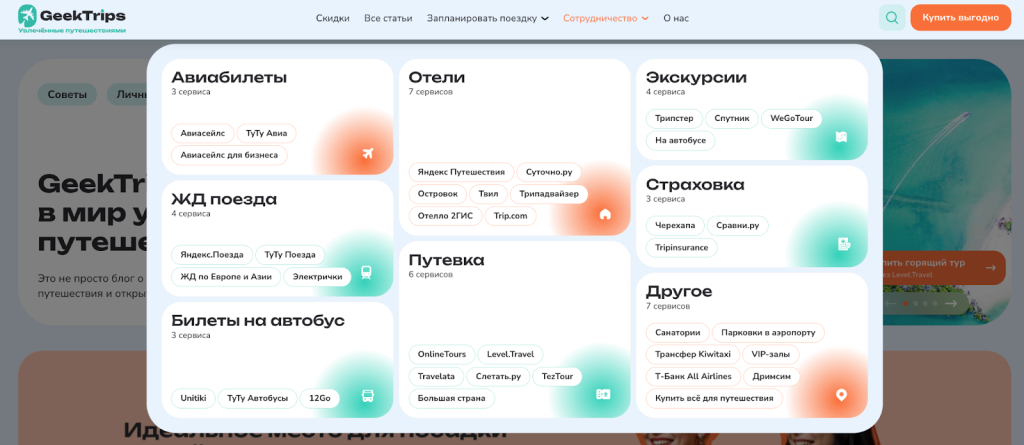Click the house icon in Отели card
Screen dimensions: 1024x445
(x=604, y=214)
